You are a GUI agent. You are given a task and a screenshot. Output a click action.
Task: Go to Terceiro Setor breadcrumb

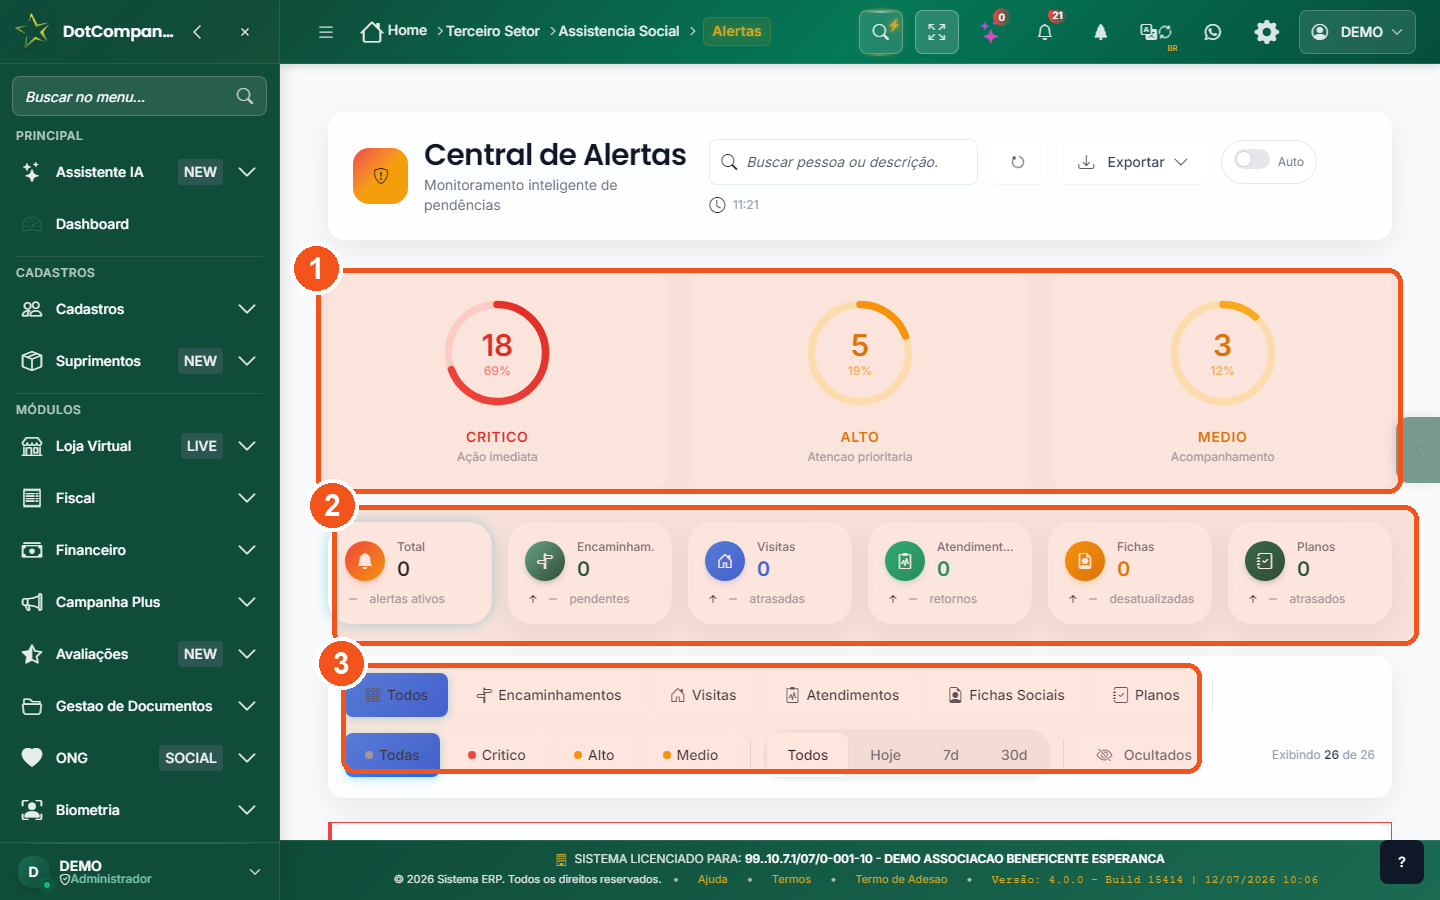pyautogui.click(x=493, y=31)
